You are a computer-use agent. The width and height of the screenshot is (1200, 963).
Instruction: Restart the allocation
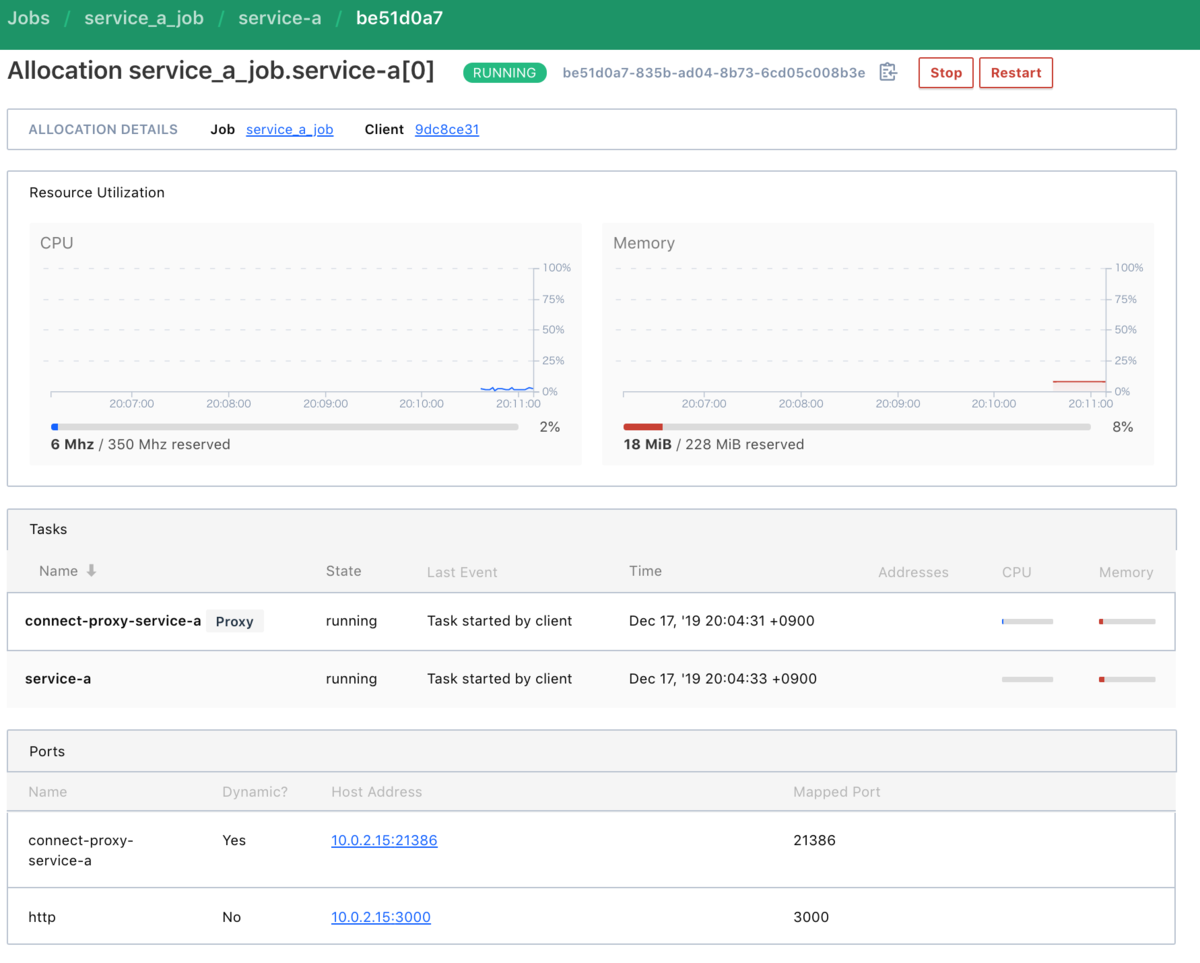click(x=1016, y=73)
